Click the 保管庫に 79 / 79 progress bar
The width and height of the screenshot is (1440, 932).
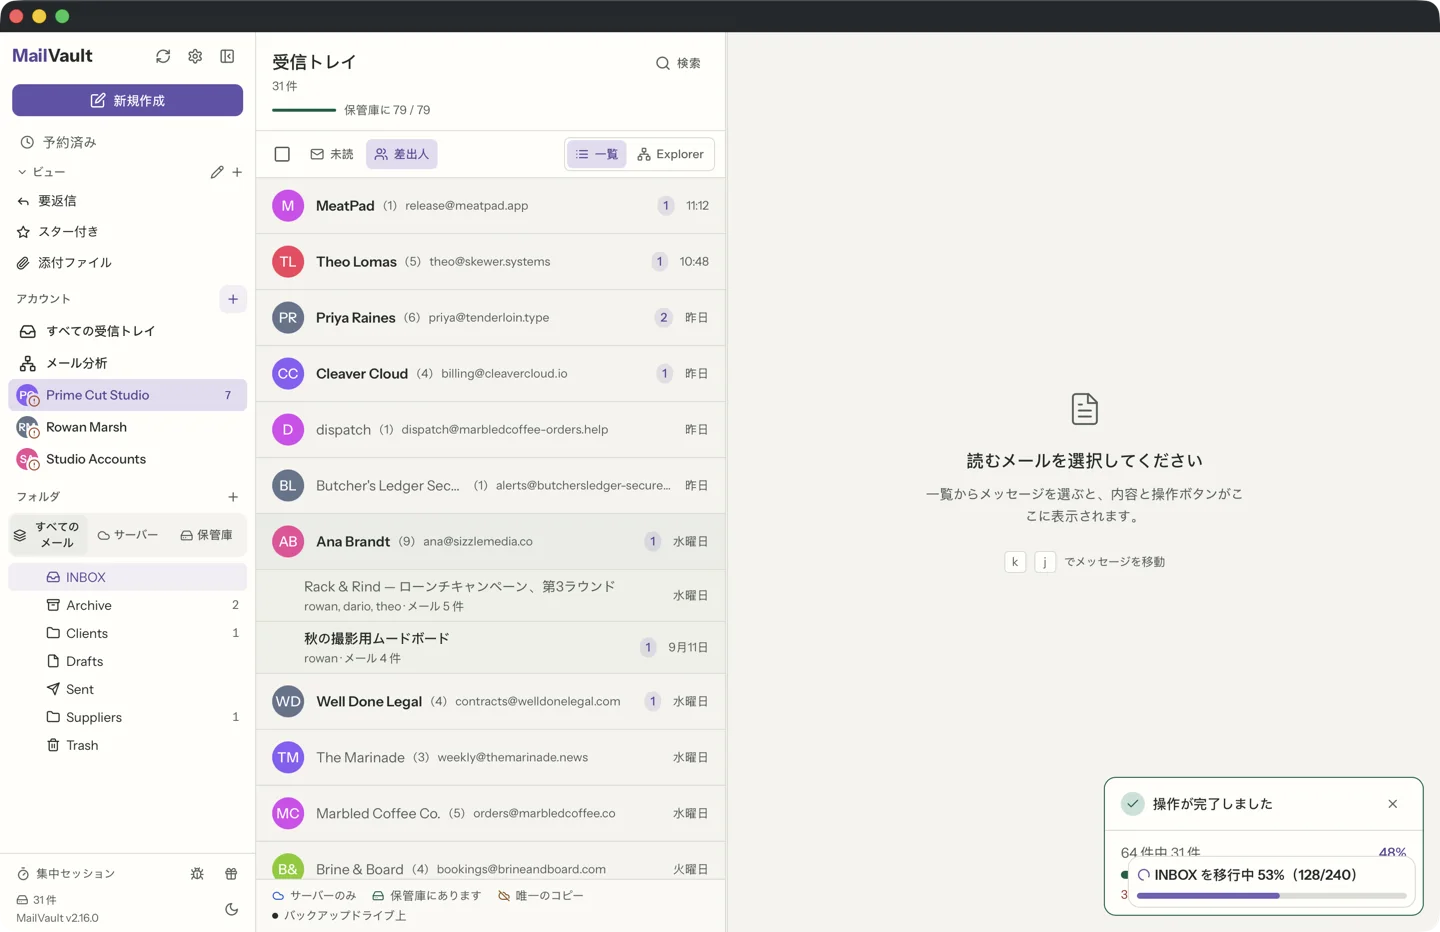(x=304, y=110)
